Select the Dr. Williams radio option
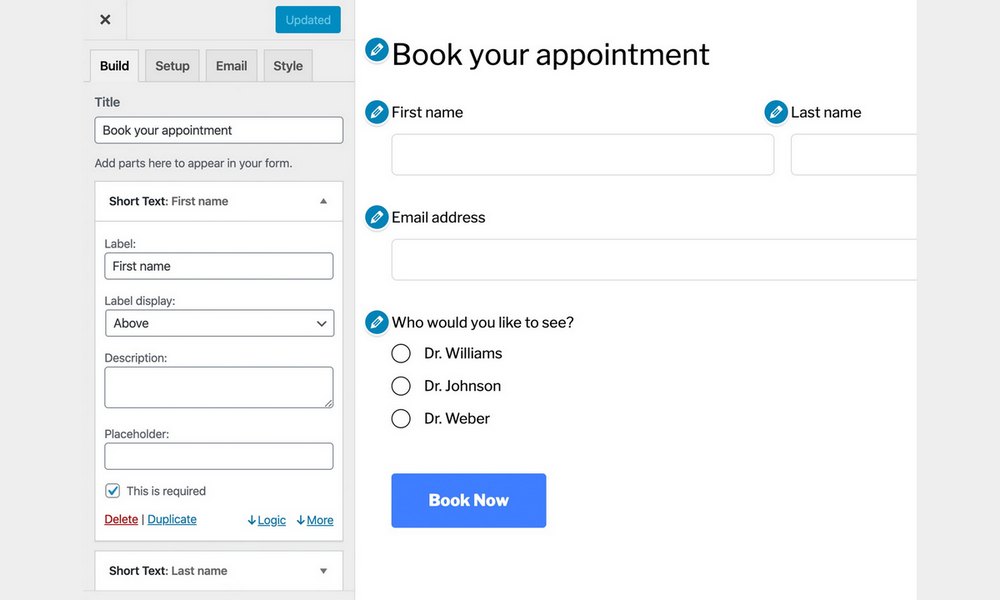Screen dimensions: 1000x600 tap(401, 353)
